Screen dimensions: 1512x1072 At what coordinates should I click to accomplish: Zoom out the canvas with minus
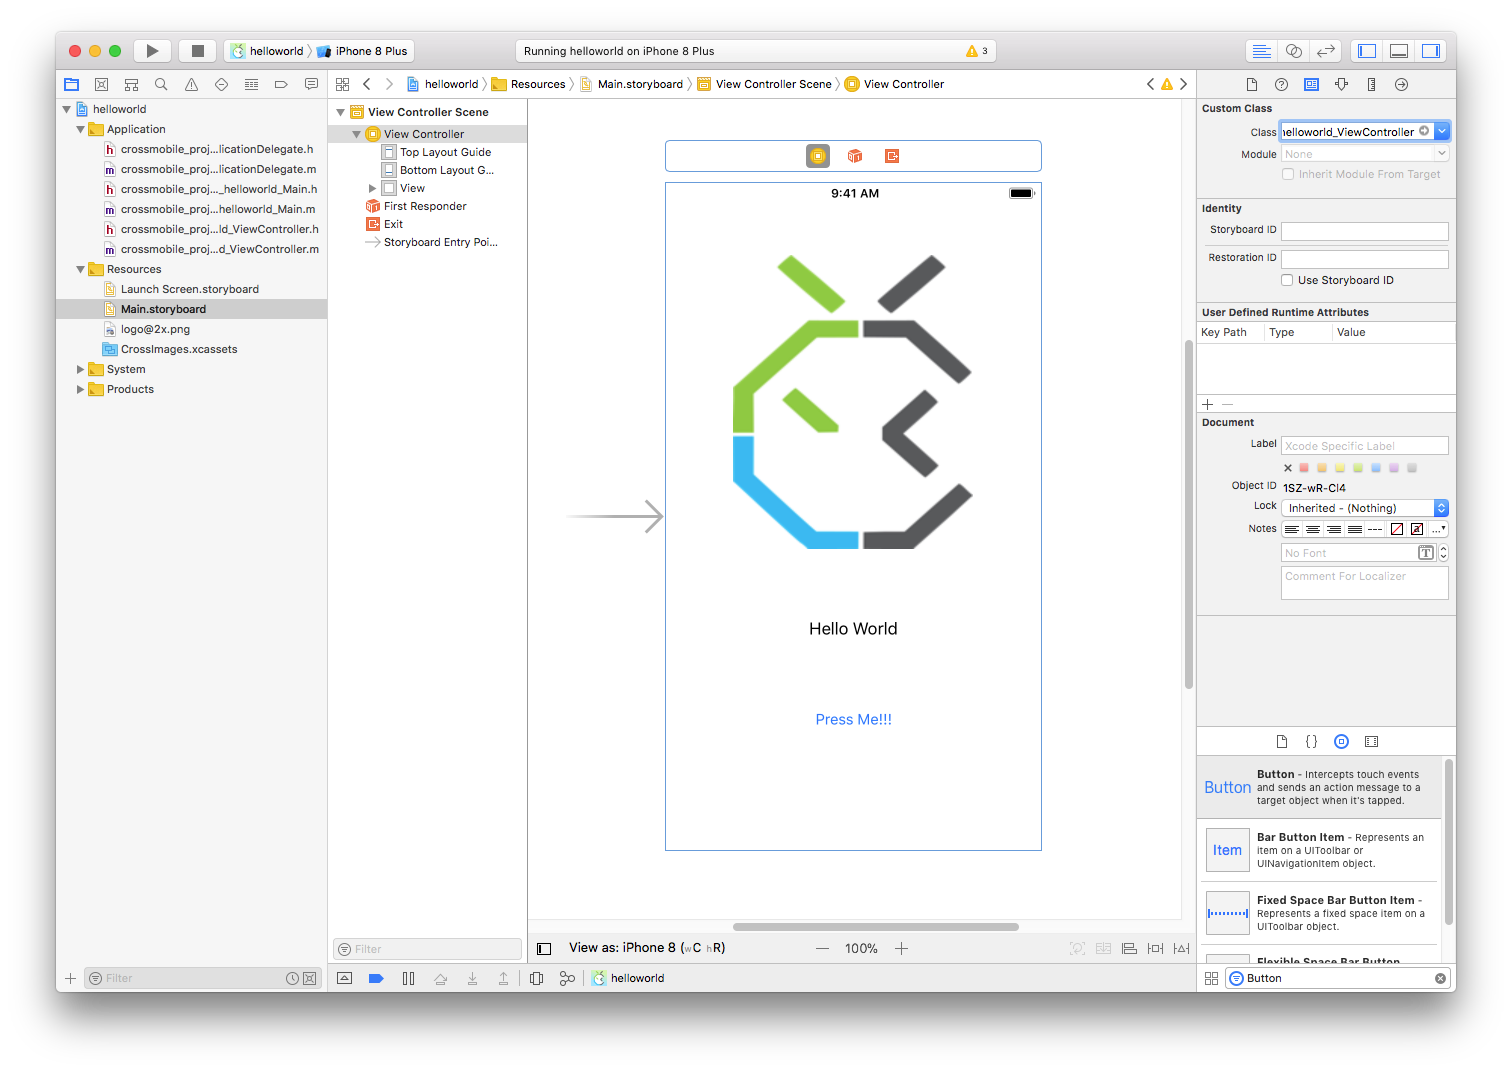(822, 948)
